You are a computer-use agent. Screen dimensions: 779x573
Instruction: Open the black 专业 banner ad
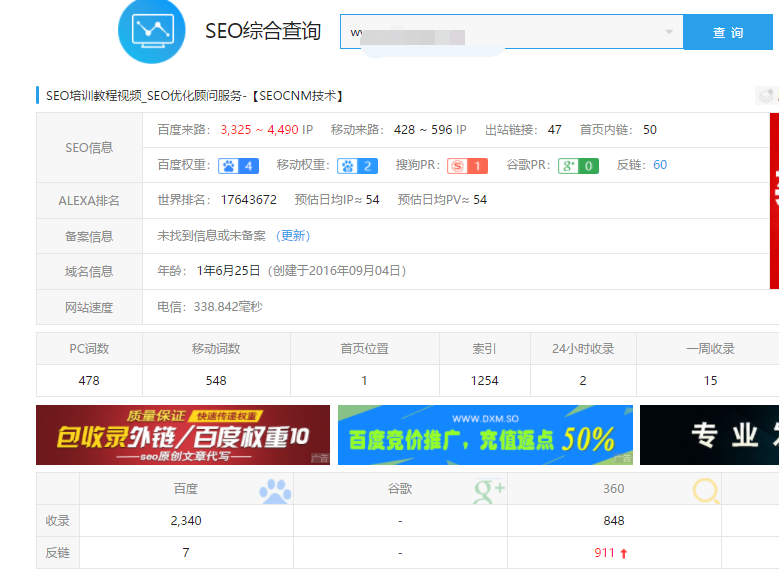point(709,435)
